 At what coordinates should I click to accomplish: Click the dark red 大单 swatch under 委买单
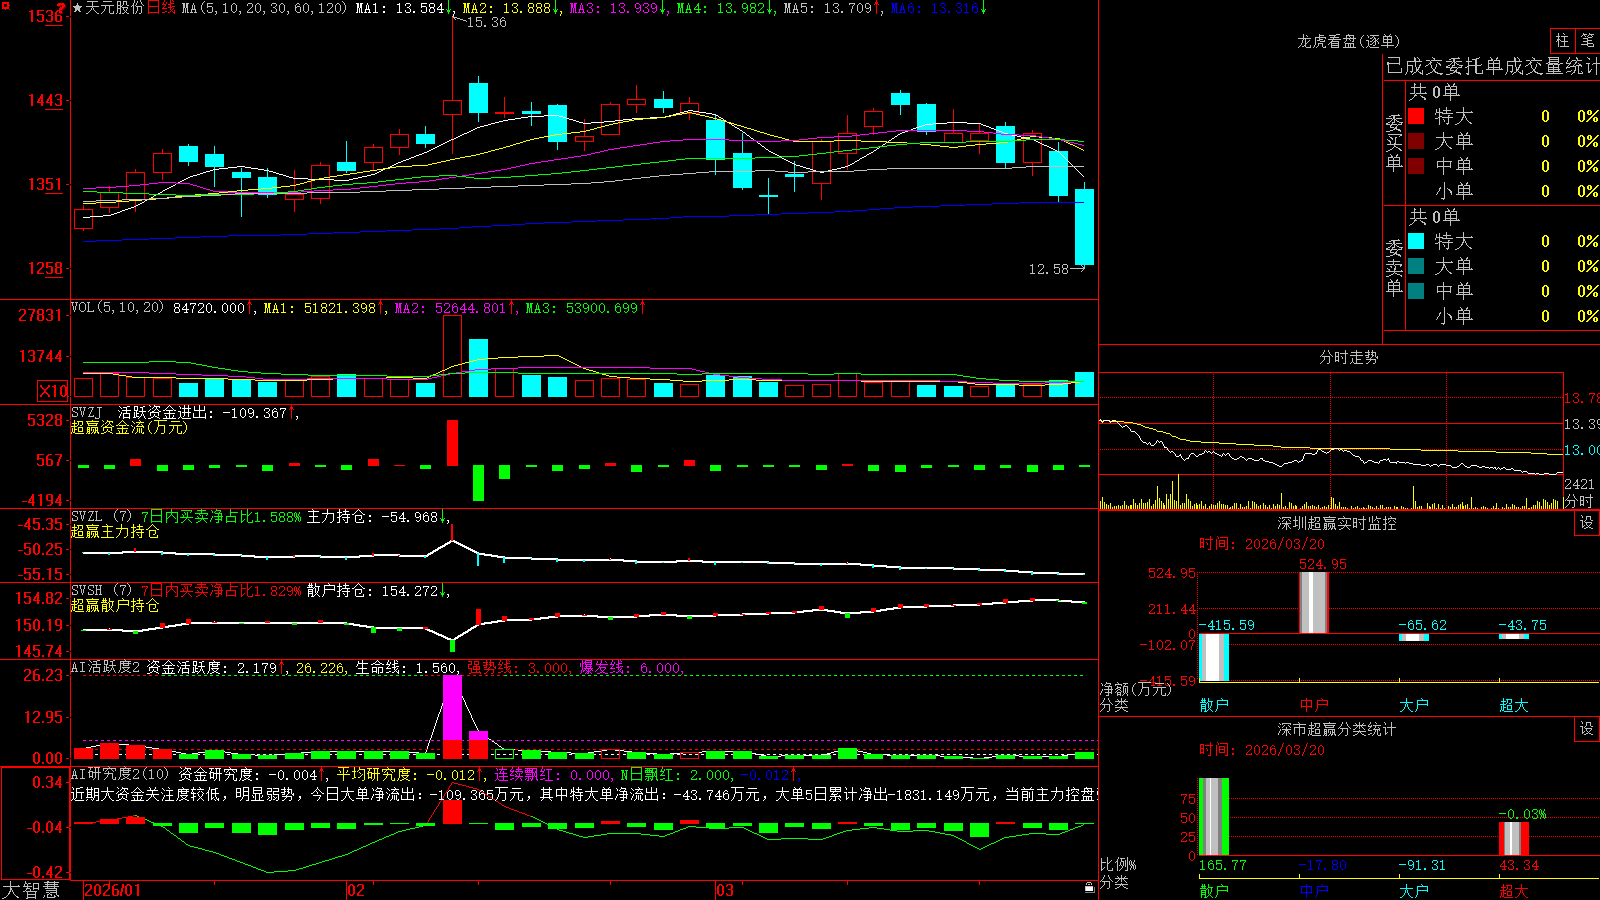1416,141
